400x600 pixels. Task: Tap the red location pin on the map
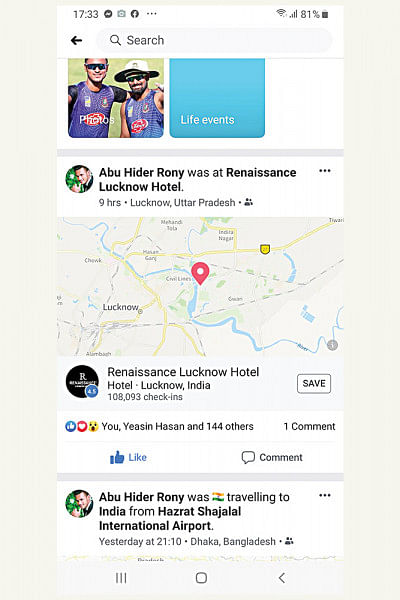(x=200, y=274)
